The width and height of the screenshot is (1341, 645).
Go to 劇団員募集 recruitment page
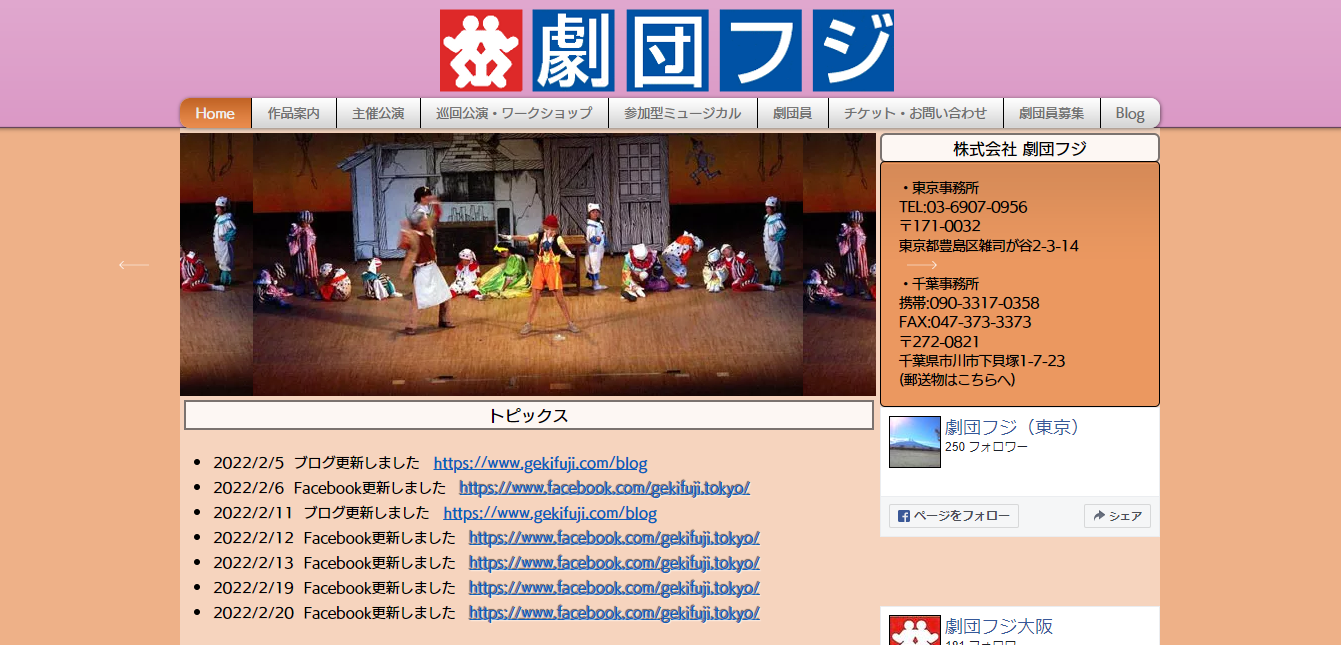[1051, 113]
